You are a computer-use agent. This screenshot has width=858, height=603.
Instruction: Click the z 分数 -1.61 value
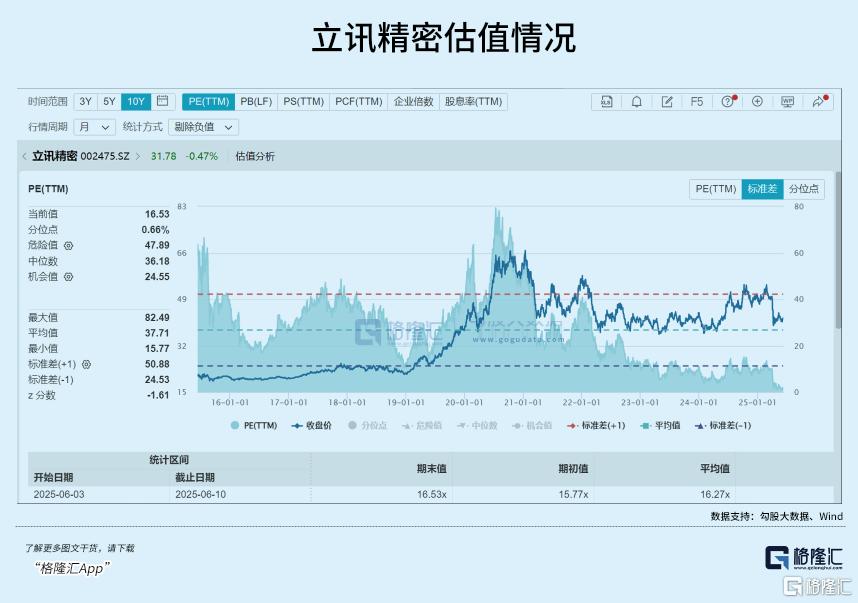point(158,395)
